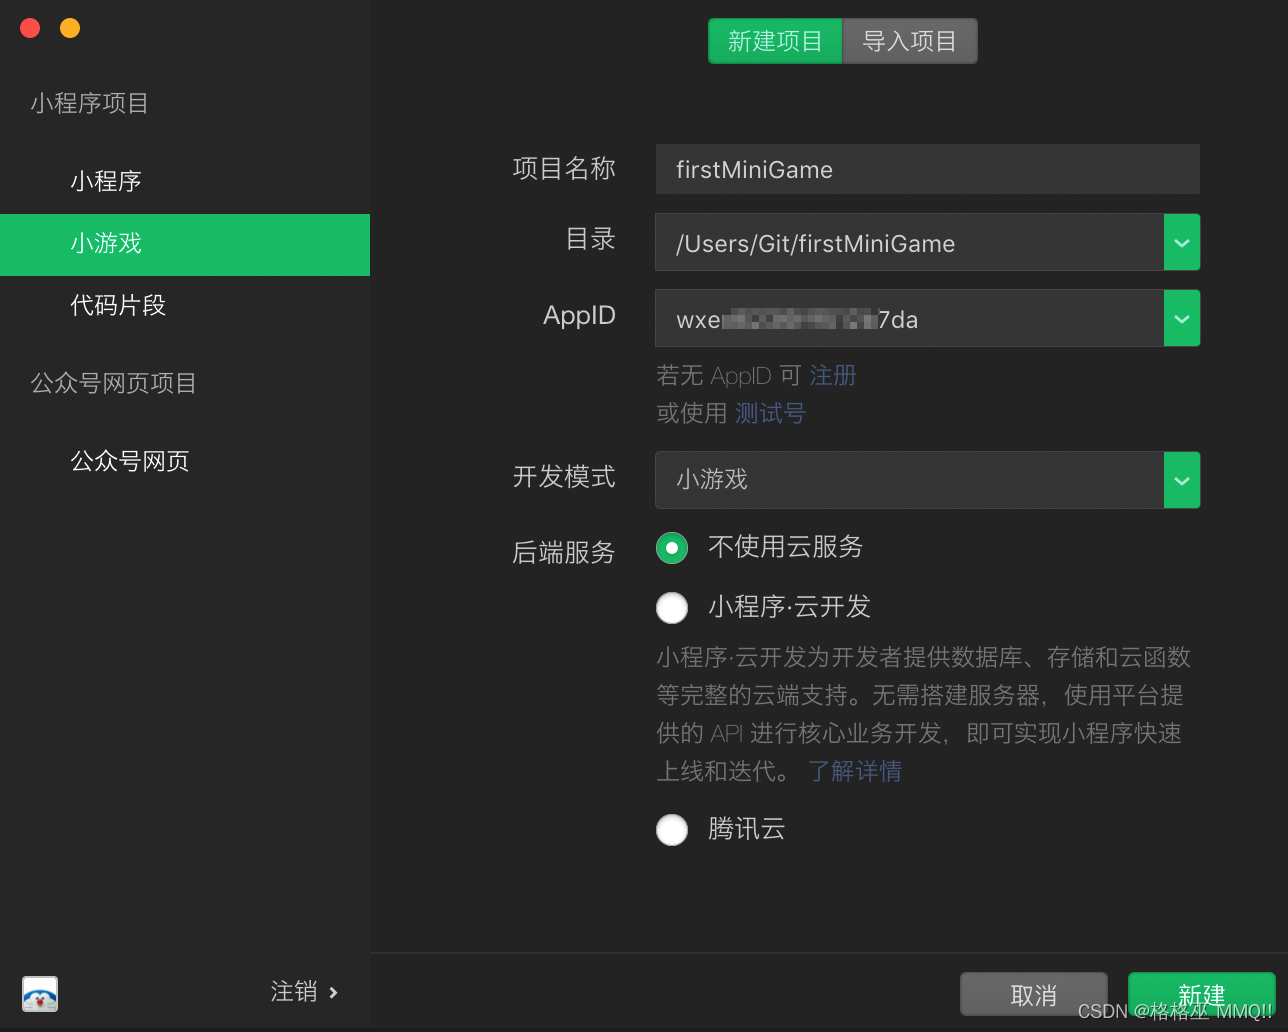This screenshot has height=1032, width=1288.
Task: Switch to the 导入项目 tab
Action: [908, 41]
